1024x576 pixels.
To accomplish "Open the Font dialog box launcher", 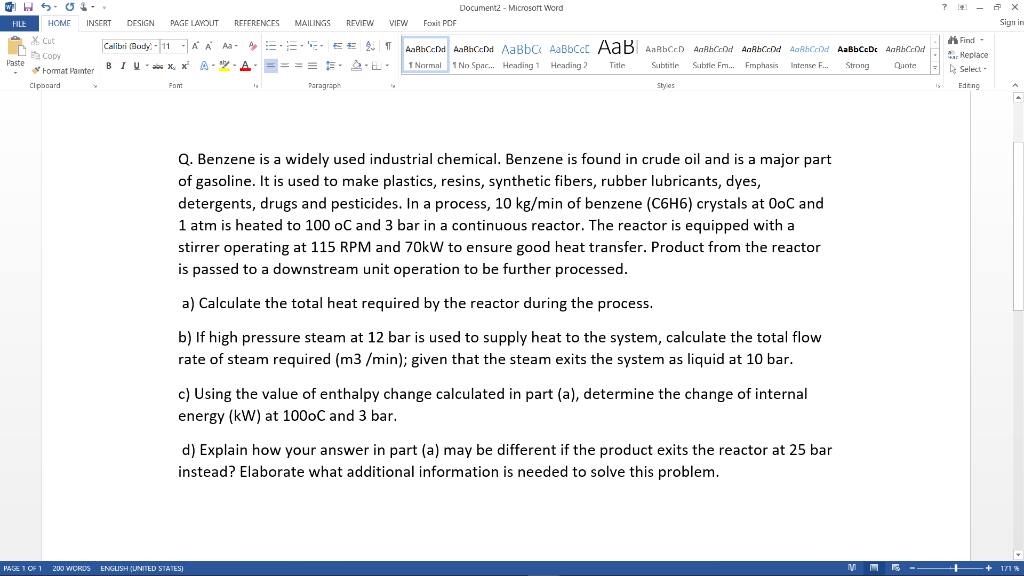I will tap(256, 85).
